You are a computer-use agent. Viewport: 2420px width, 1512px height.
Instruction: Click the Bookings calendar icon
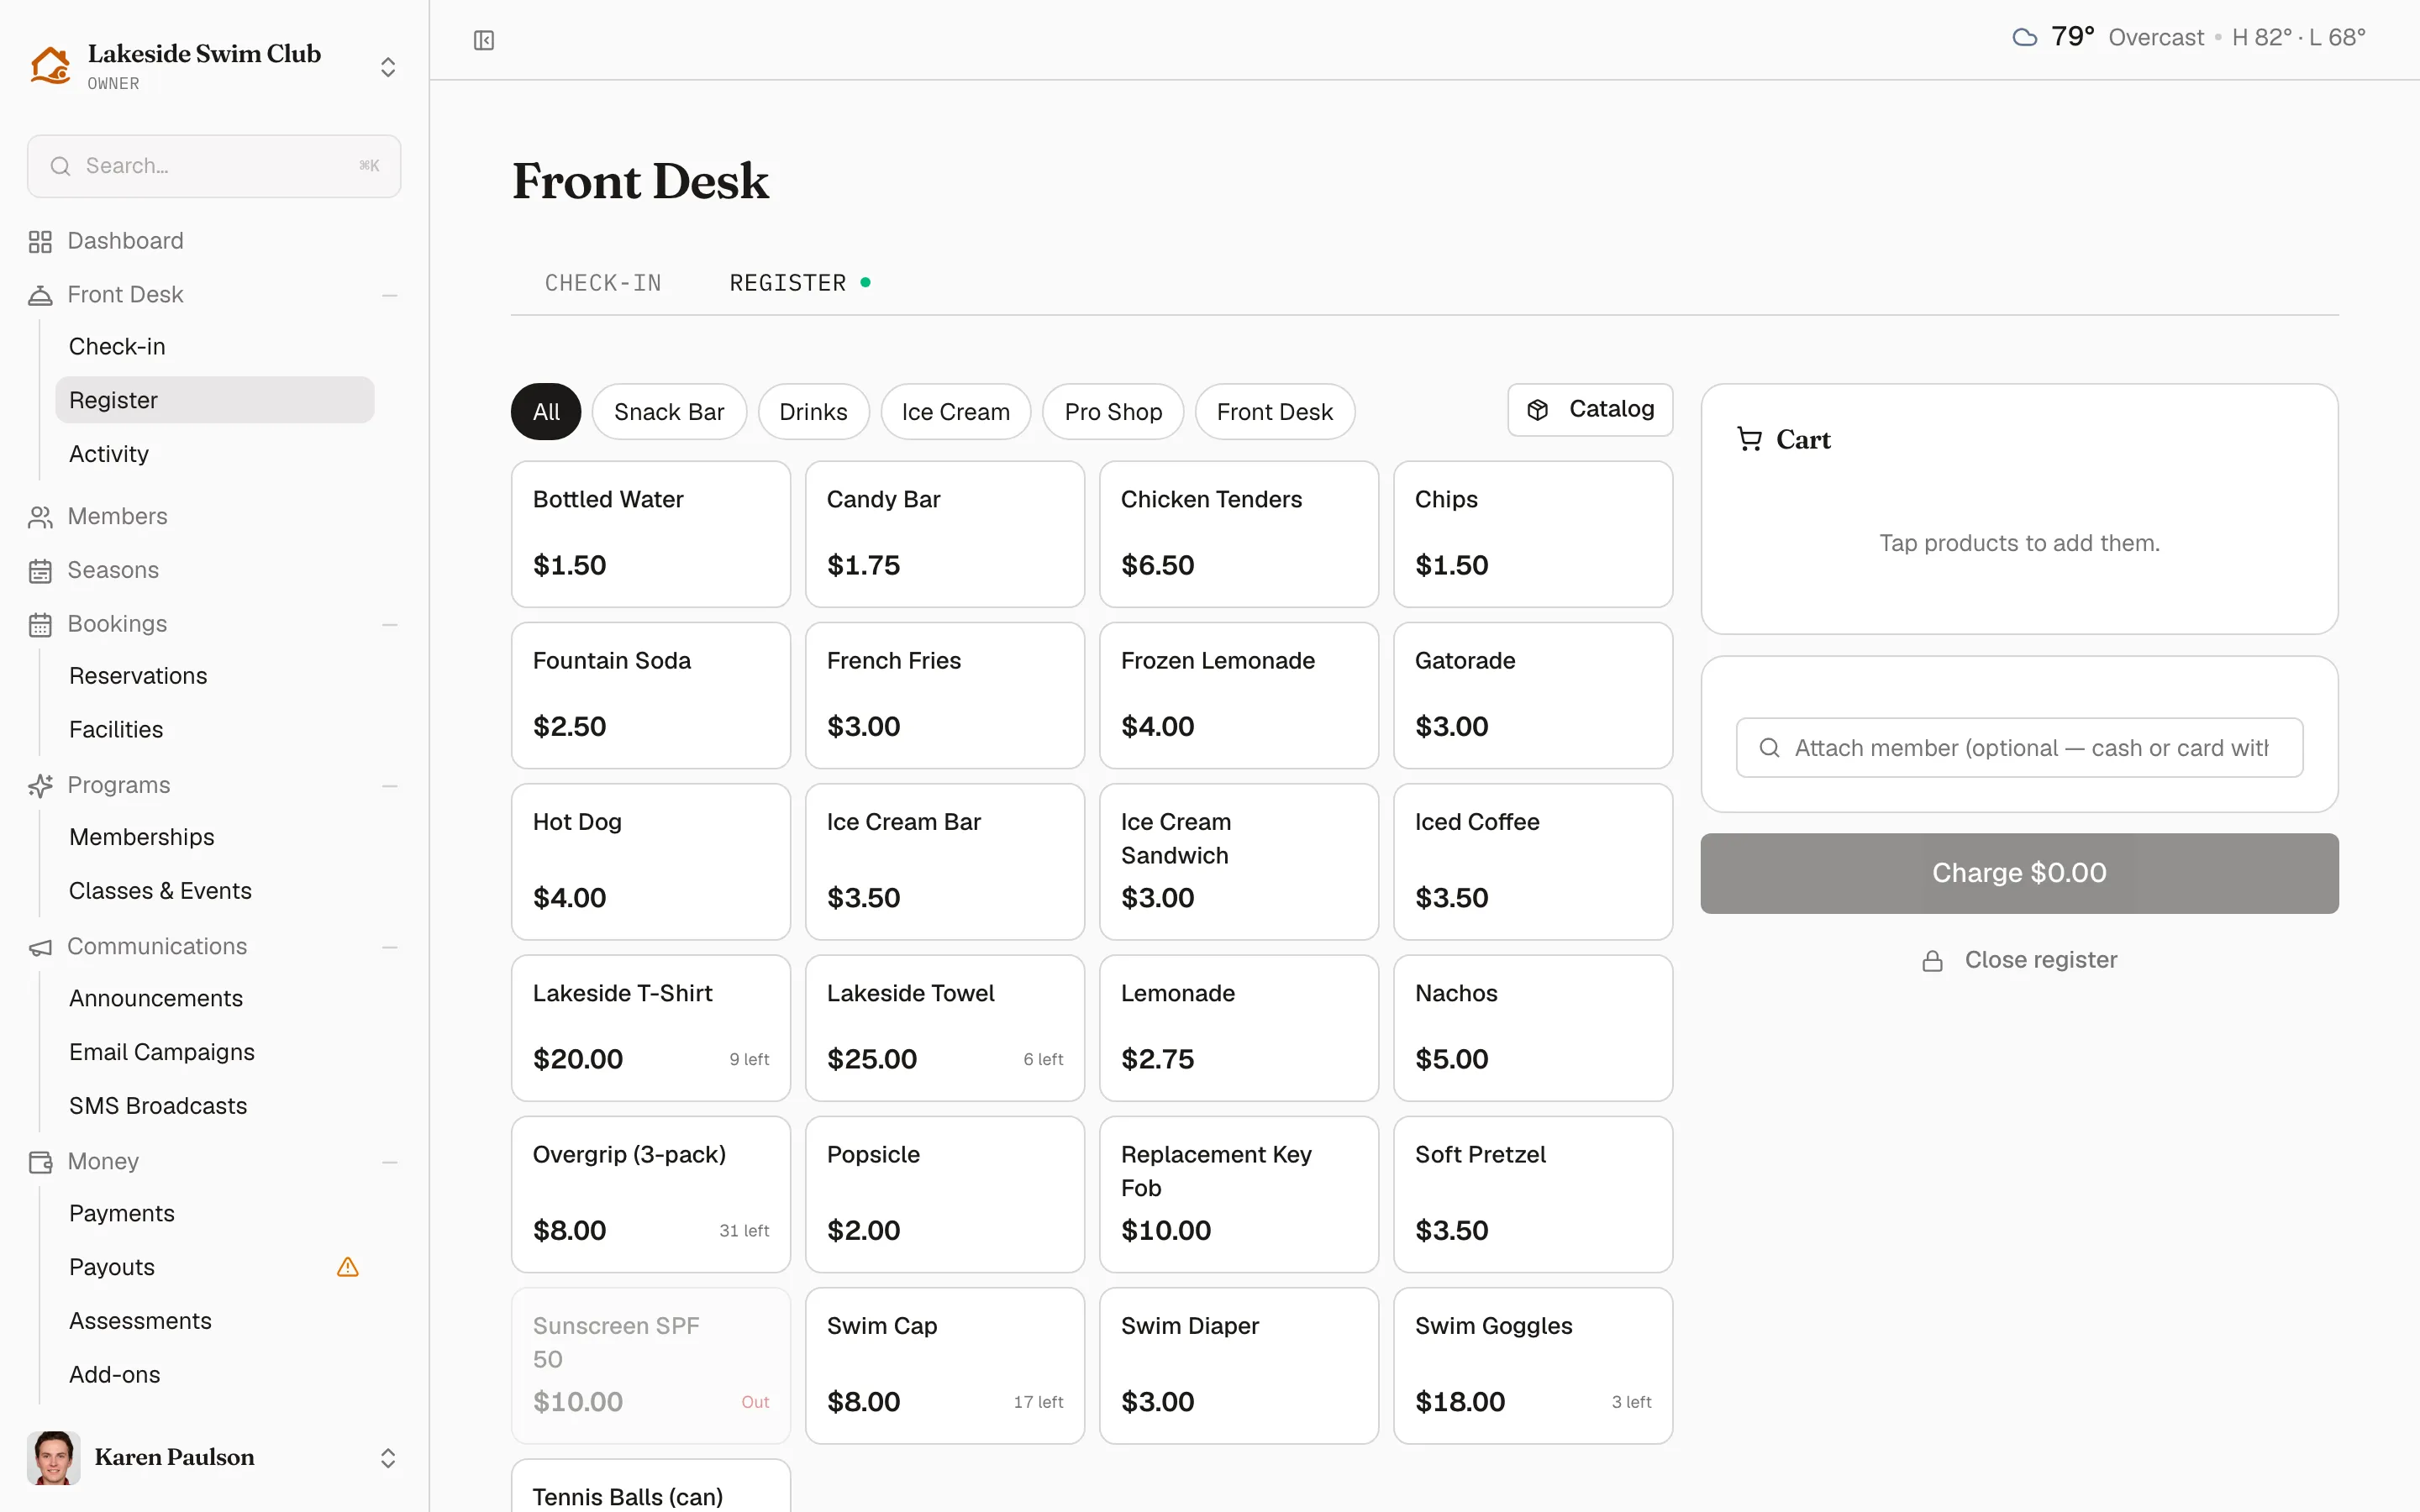tap(40, 625)
